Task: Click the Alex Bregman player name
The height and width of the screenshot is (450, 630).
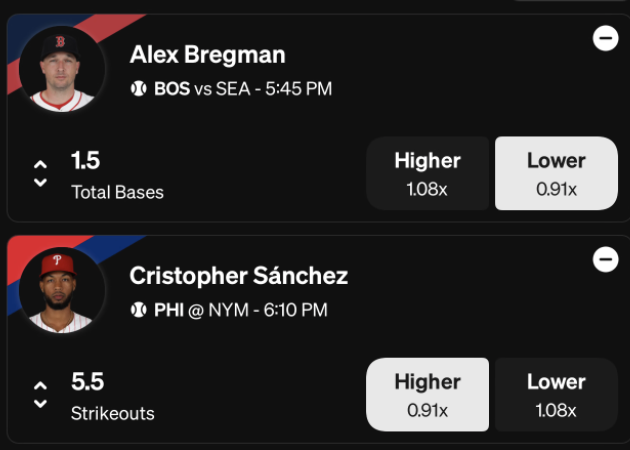Action: click(207, 54)
